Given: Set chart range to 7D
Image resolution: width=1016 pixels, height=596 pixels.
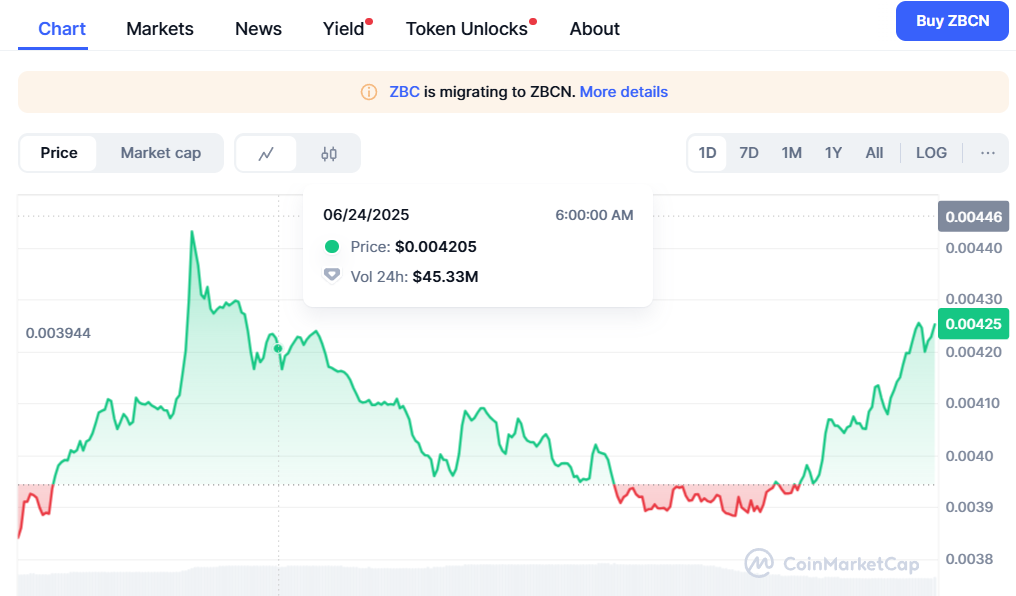Looking at the screenshot, I should pyautogui.click(x=748, y=153).
